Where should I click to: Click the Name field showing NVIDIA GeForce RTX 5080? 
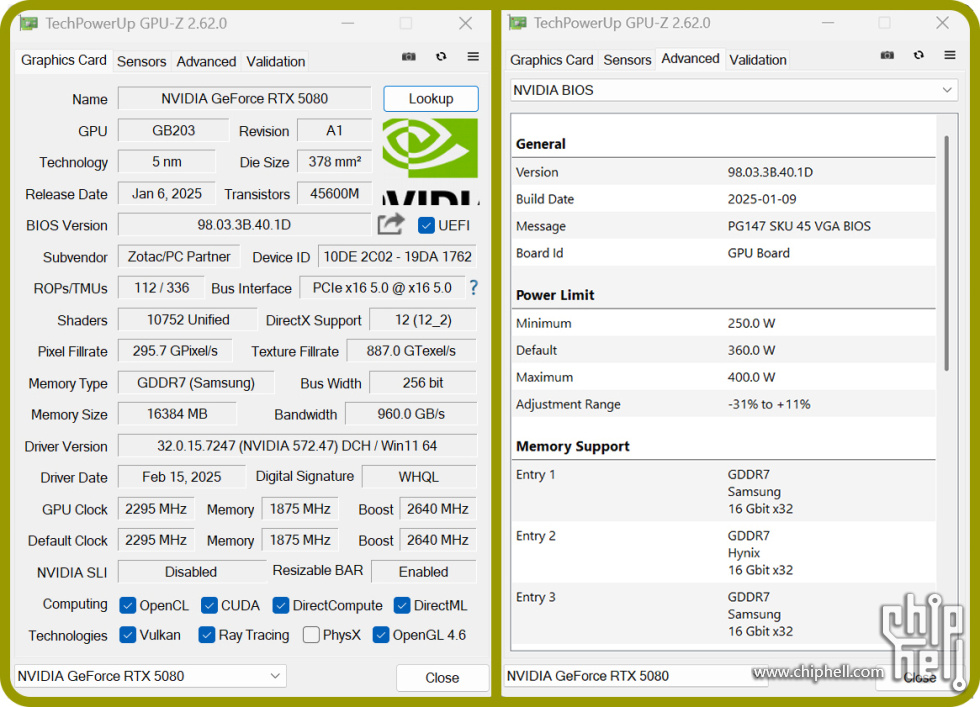coord(244,99)
